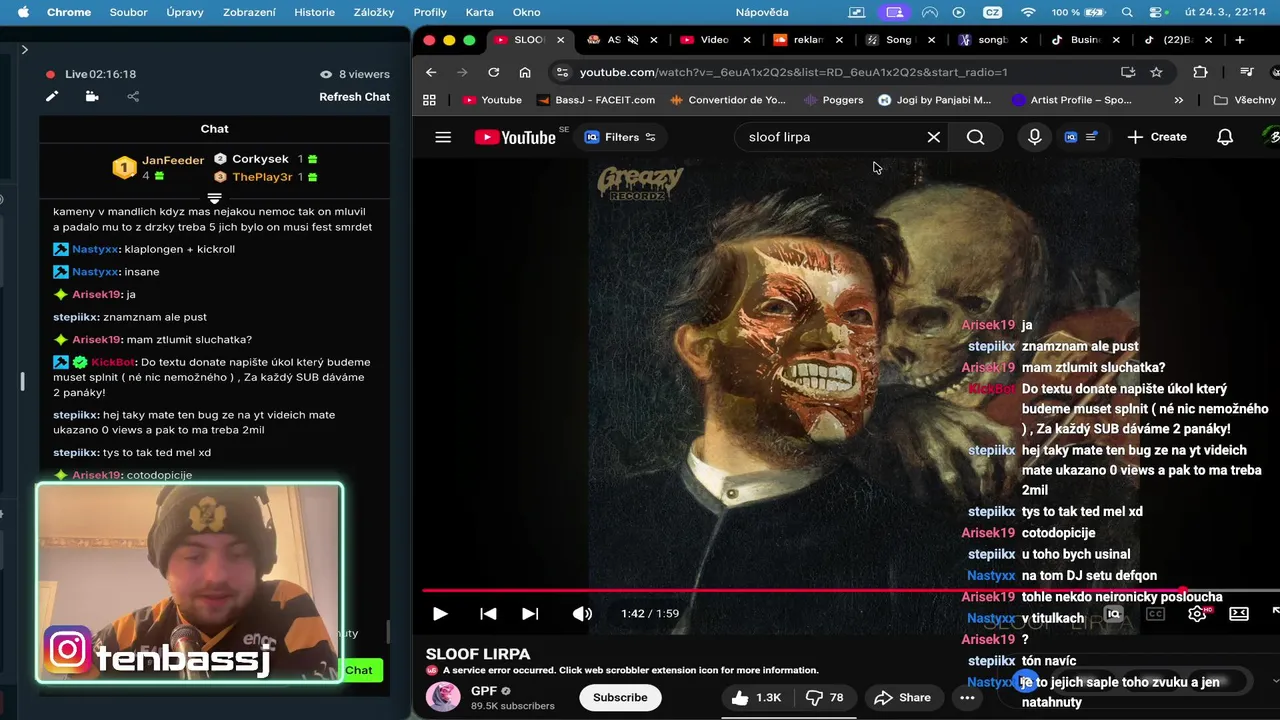View site information icon in address bar
Image resolution: width=1280 pixels, height=720 pixels.
click(563, 72)
